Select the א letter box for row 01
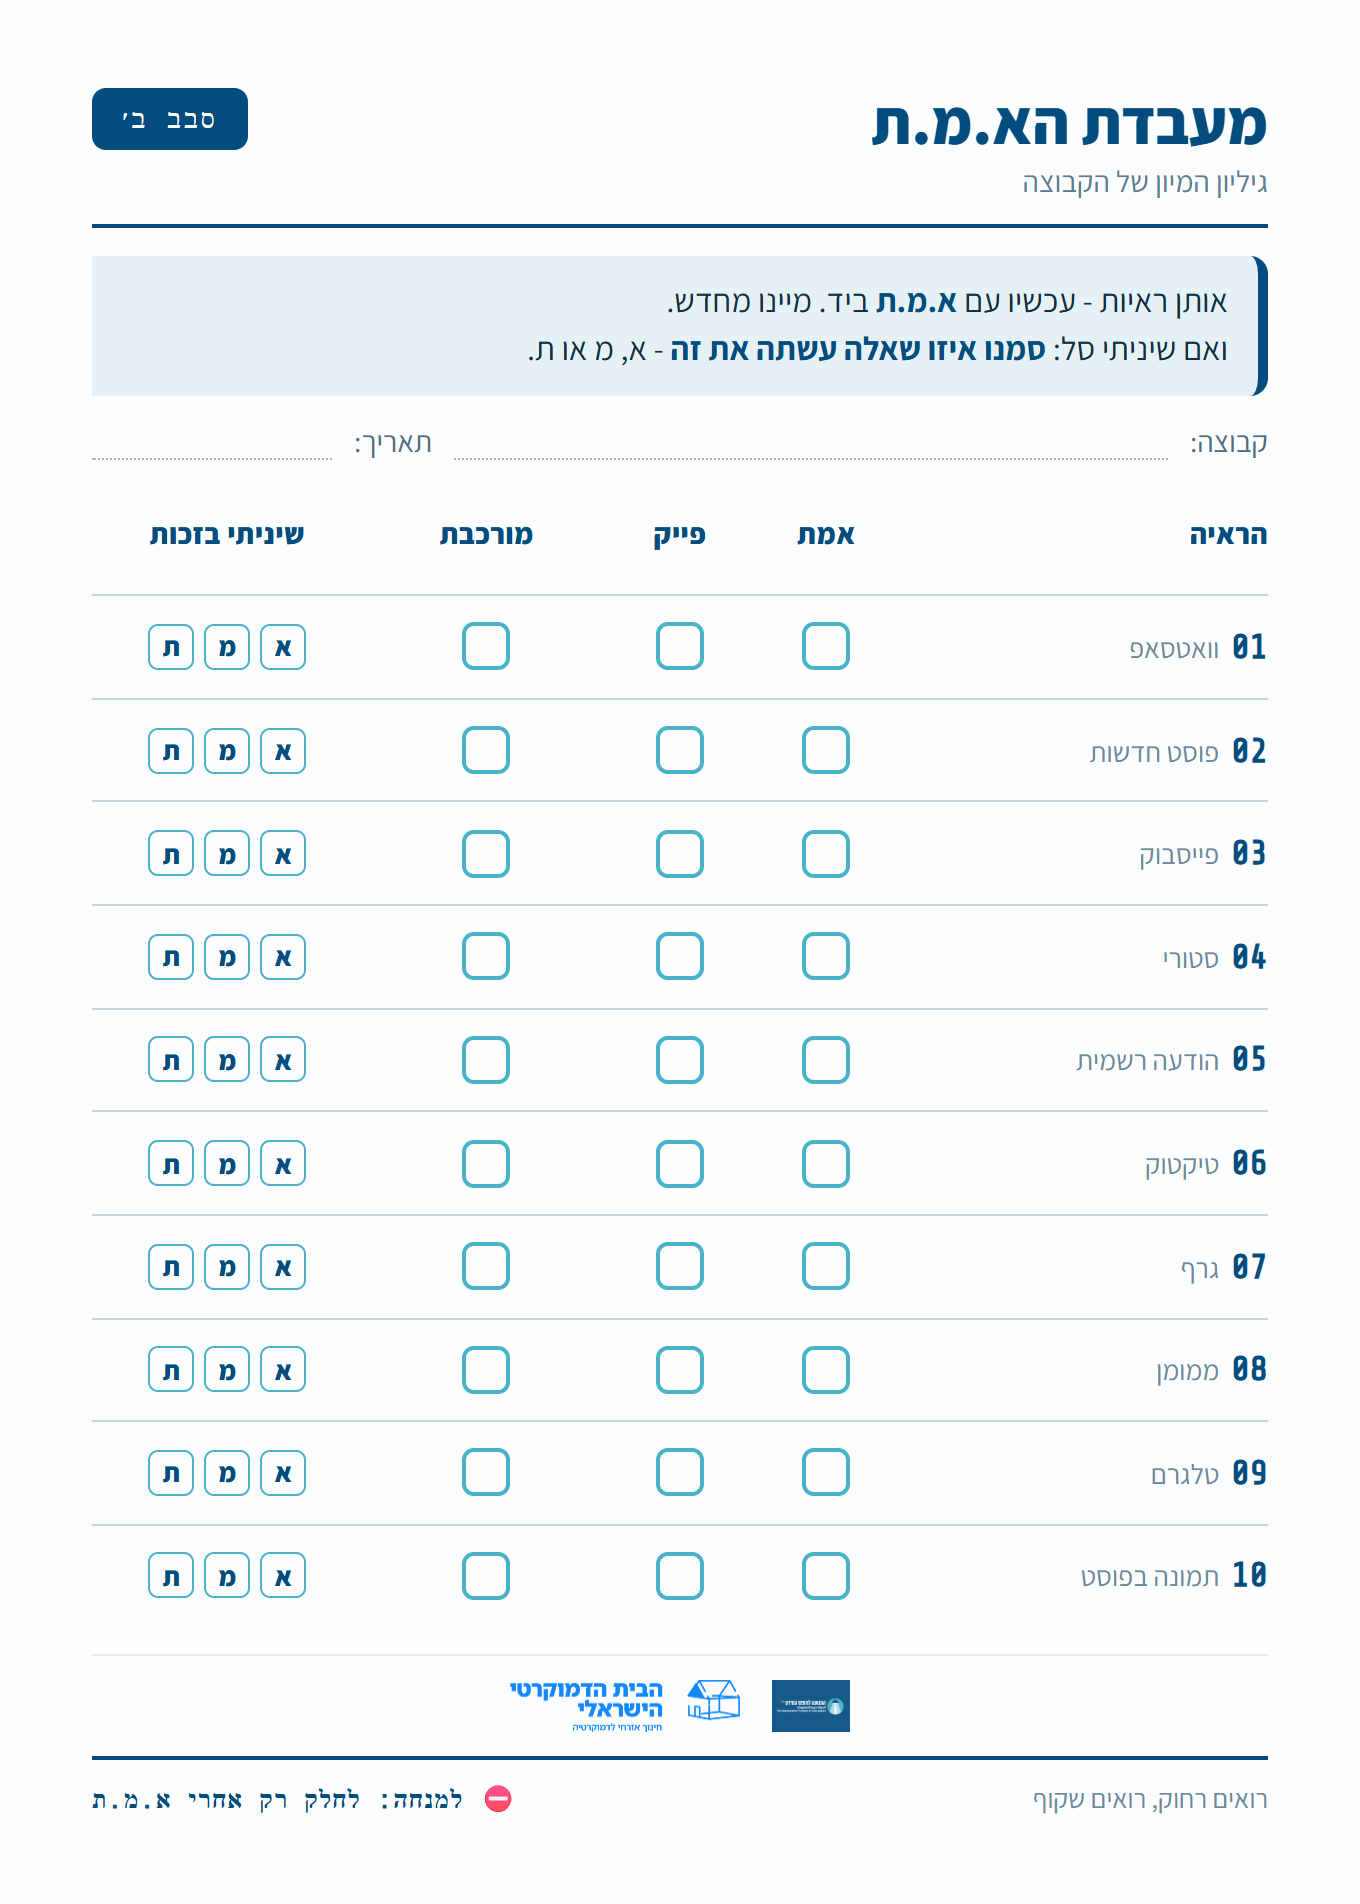1360x1904 pixels. pos(283,647)
